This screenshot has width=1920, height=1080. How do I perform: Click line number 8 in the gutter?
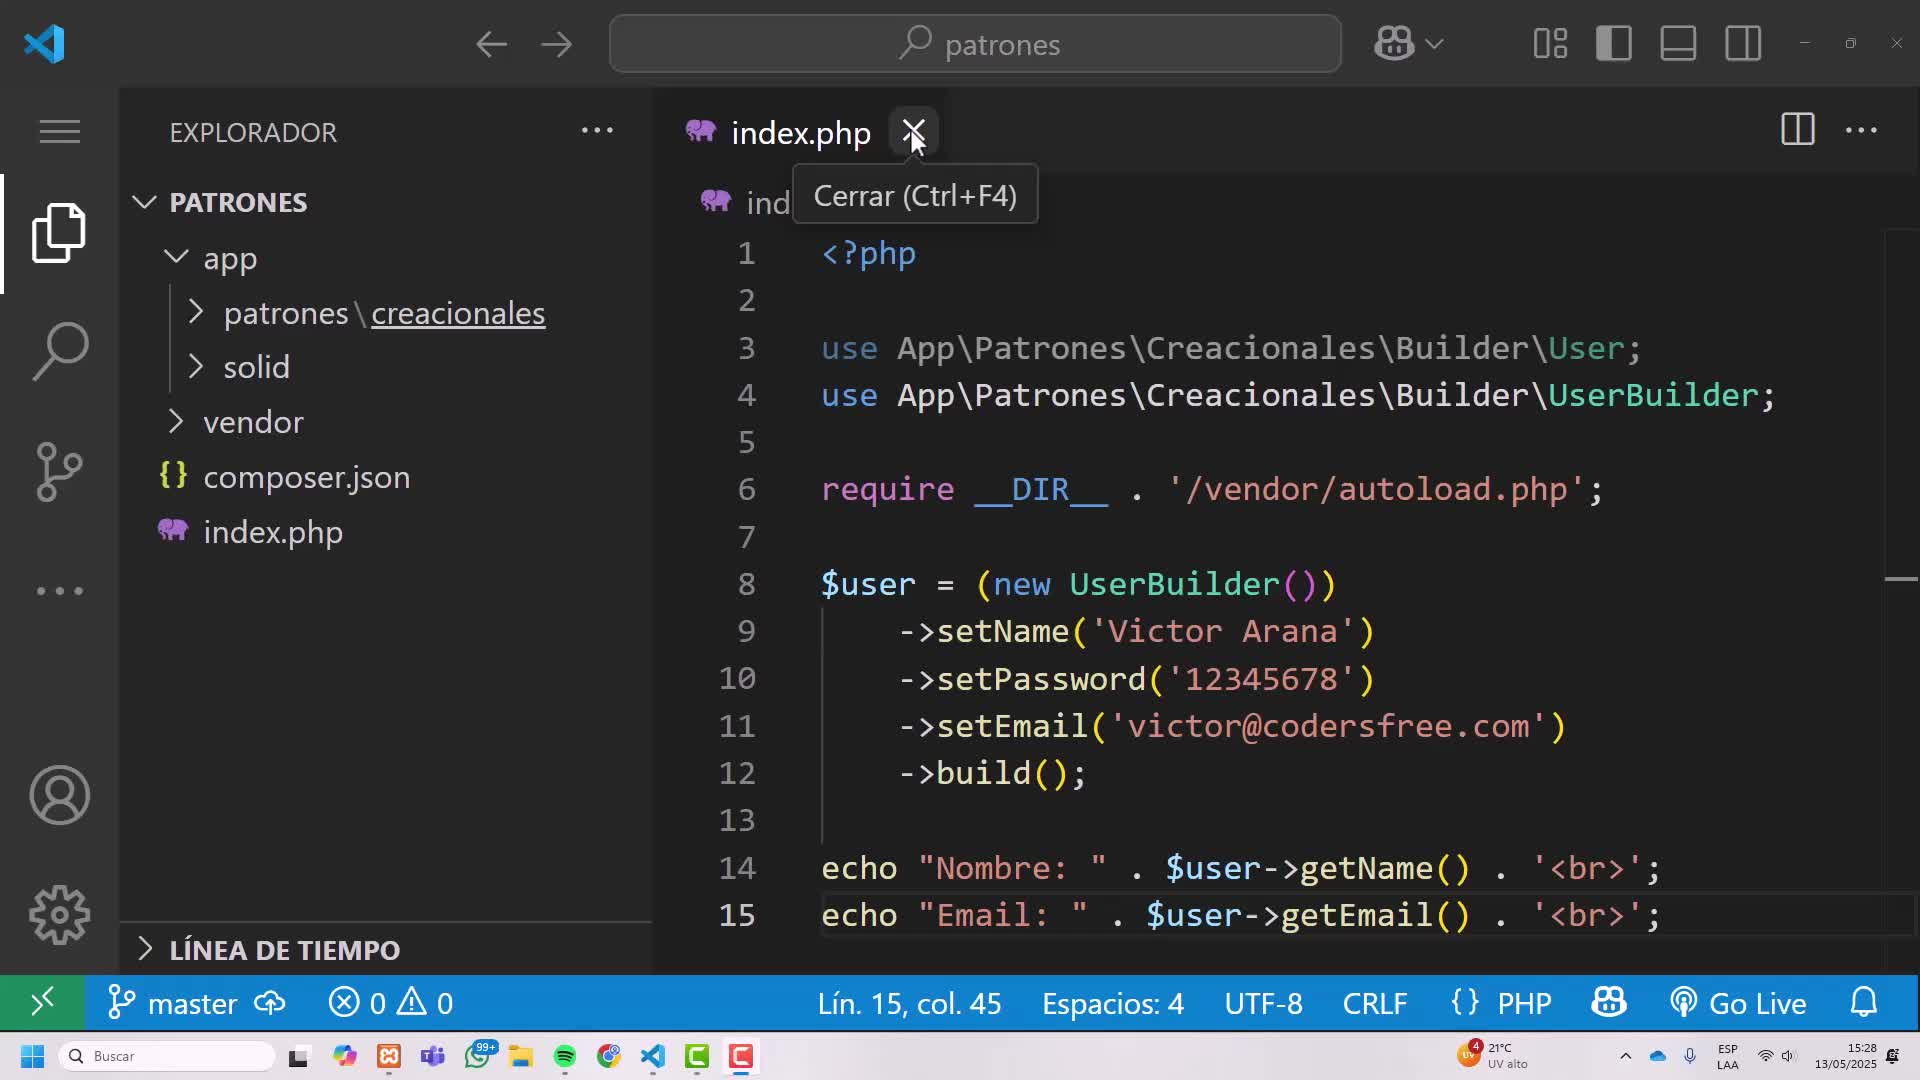[x=746, y=584]
